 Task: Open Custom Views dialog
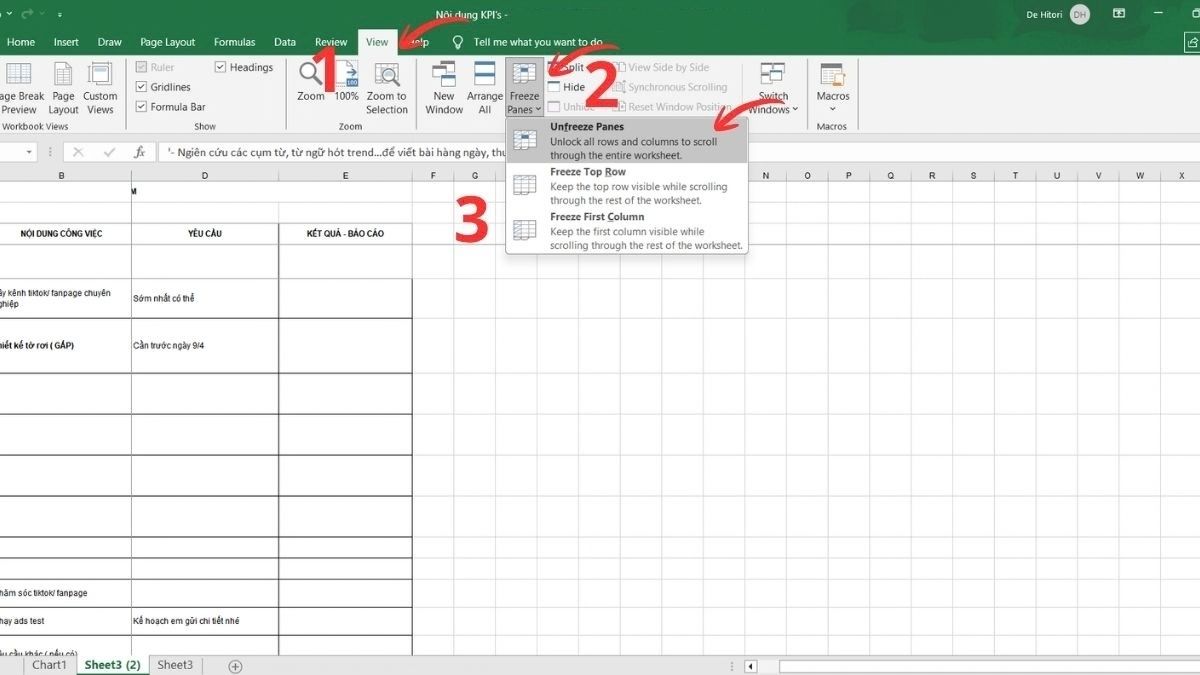tap(100, 88)
